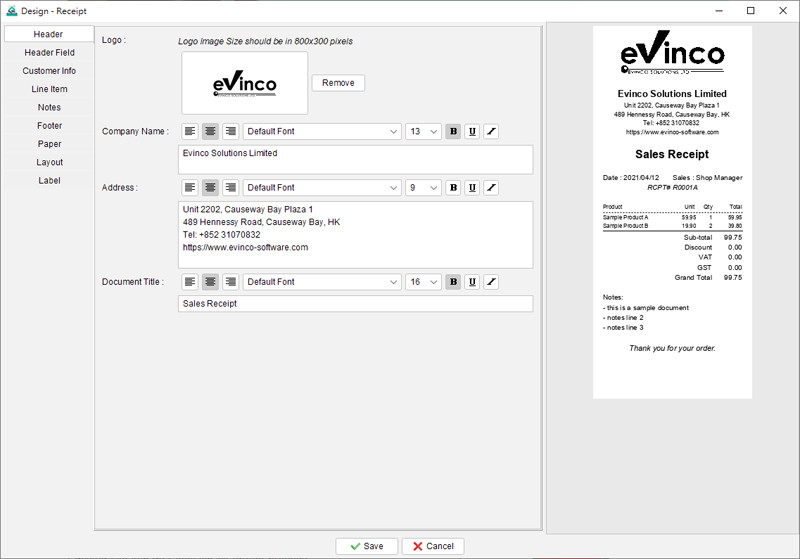Viewport: 800px width, 559px height.
Task: Open Address font size 9 dropdown
Action: click(423, 188)
